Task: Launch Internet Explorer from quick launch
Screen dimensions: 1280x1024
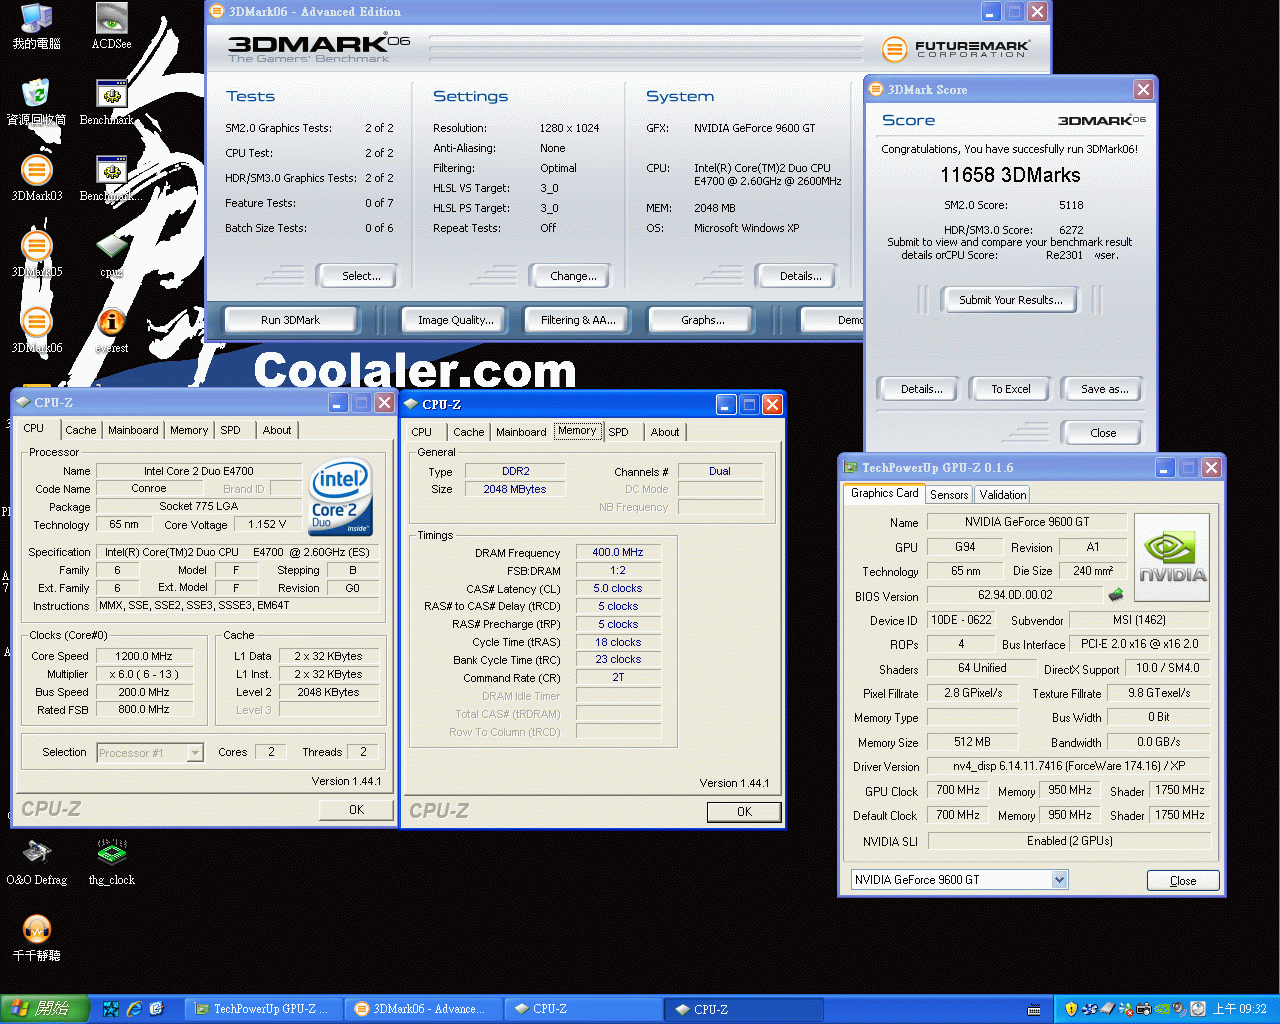Action: [x=134, y=1009]
